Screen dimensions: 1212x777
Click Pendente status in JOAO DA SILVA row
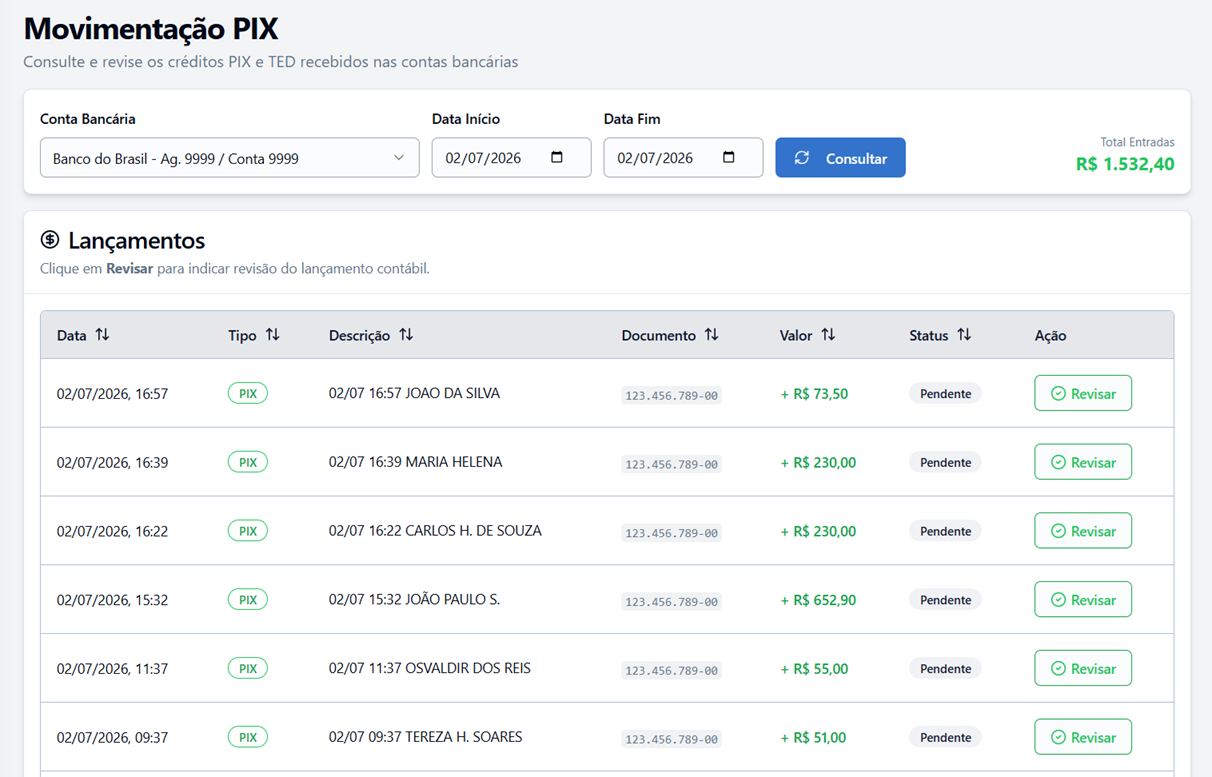point(945,394)
